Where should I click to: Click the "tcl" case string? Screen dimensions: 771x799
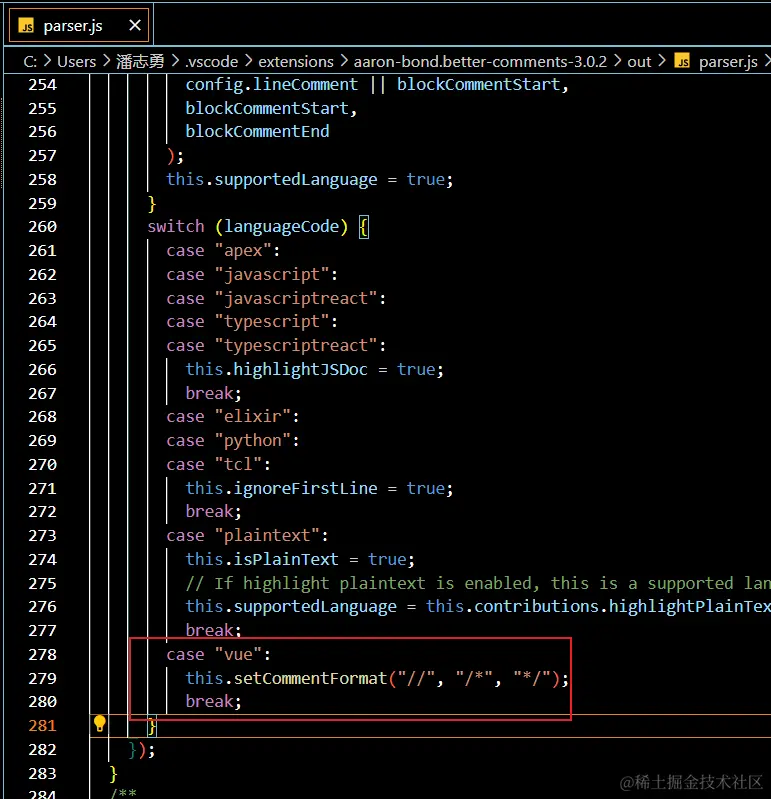tap(238, 464)
